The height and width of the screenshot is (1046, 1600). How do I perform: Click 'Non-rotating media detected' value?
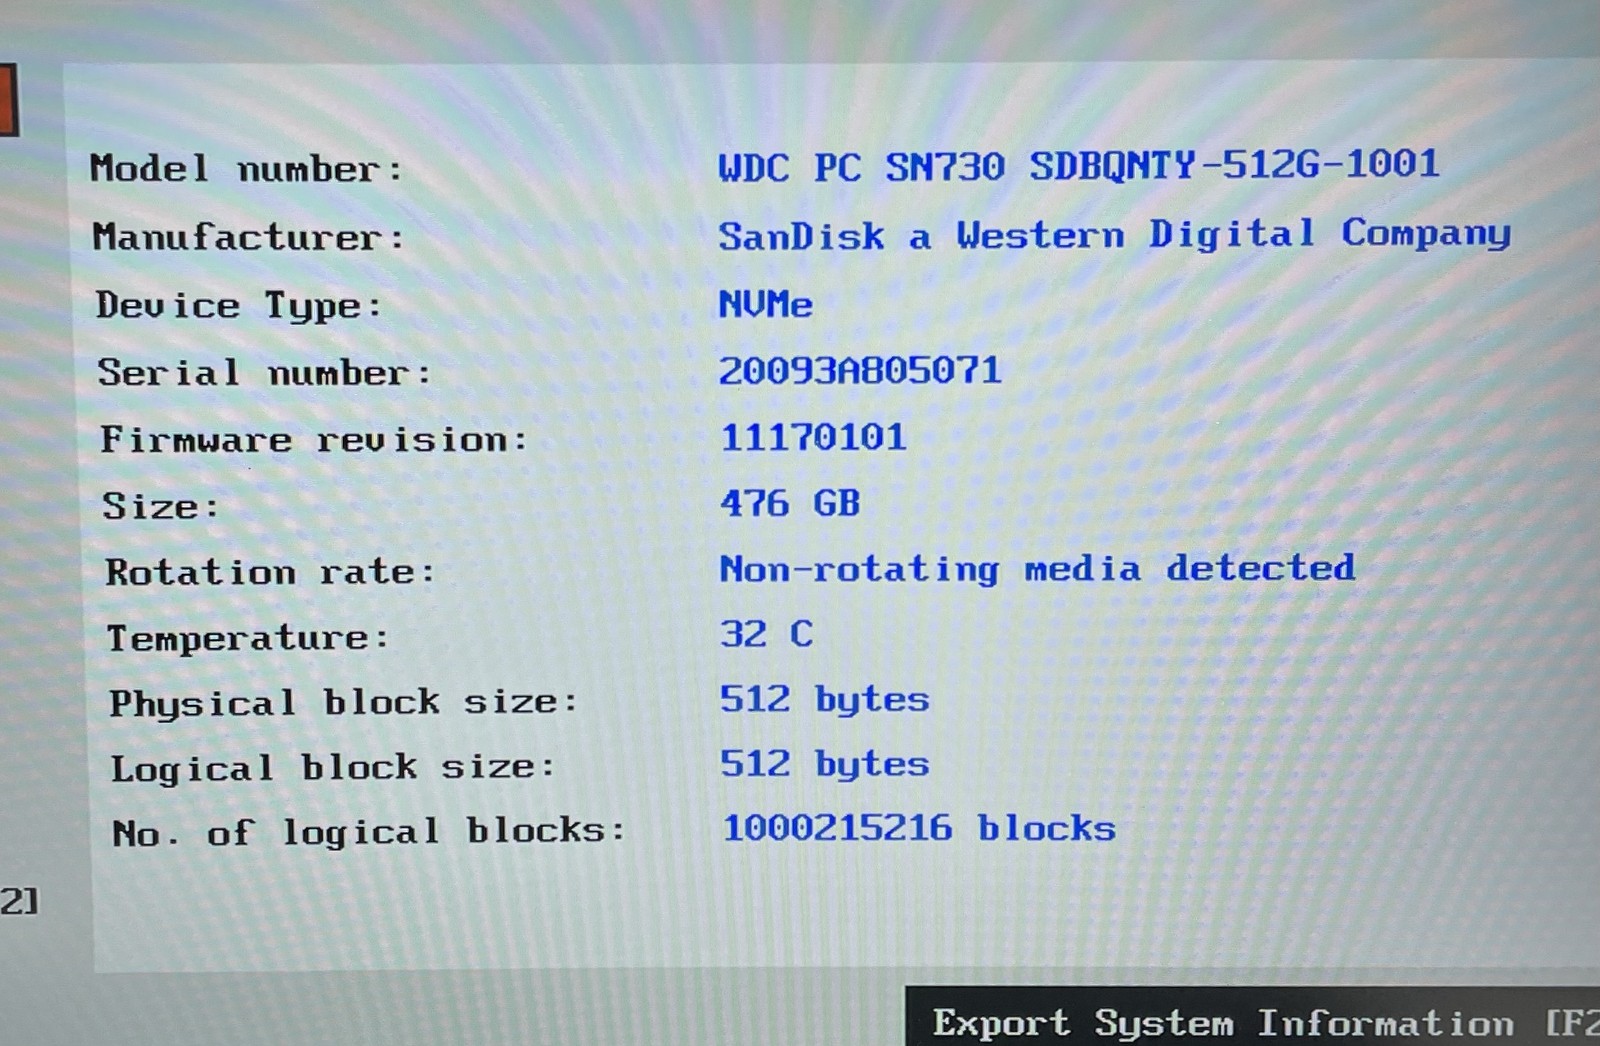pyautogui.click(x=1038, y=569)
